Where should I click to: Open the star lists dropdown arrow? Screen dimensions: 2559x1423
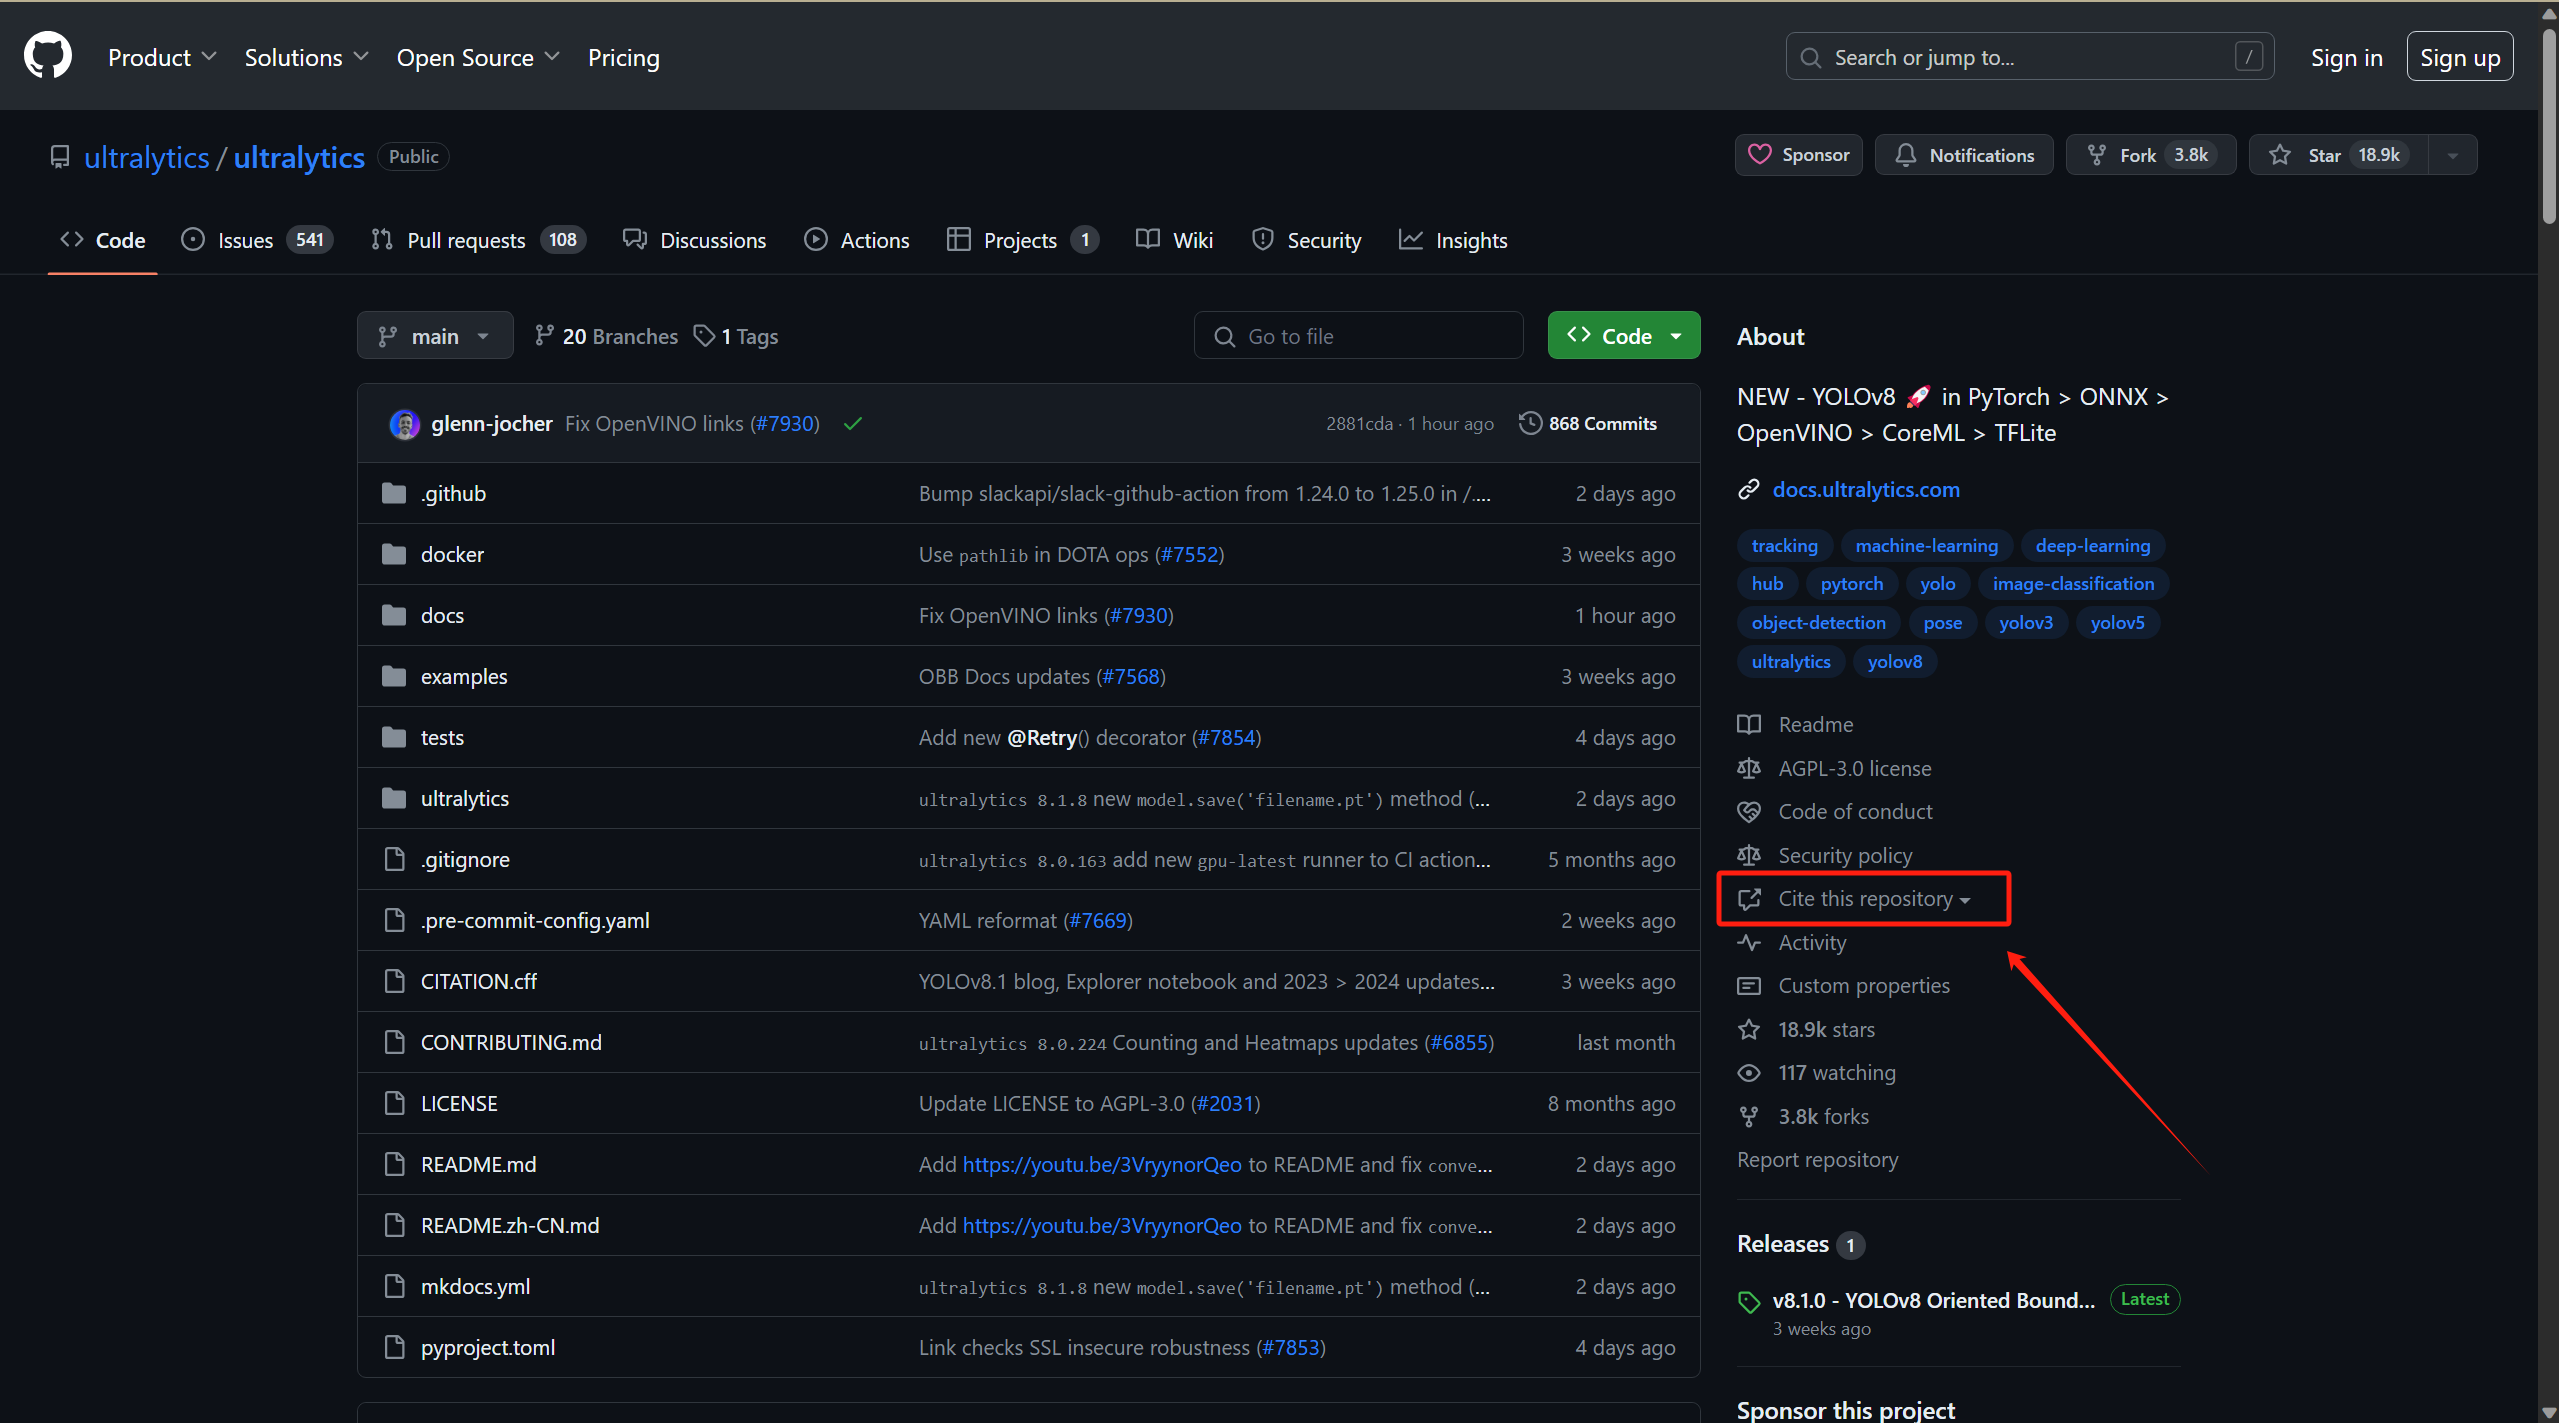[x=2453, y=155]
